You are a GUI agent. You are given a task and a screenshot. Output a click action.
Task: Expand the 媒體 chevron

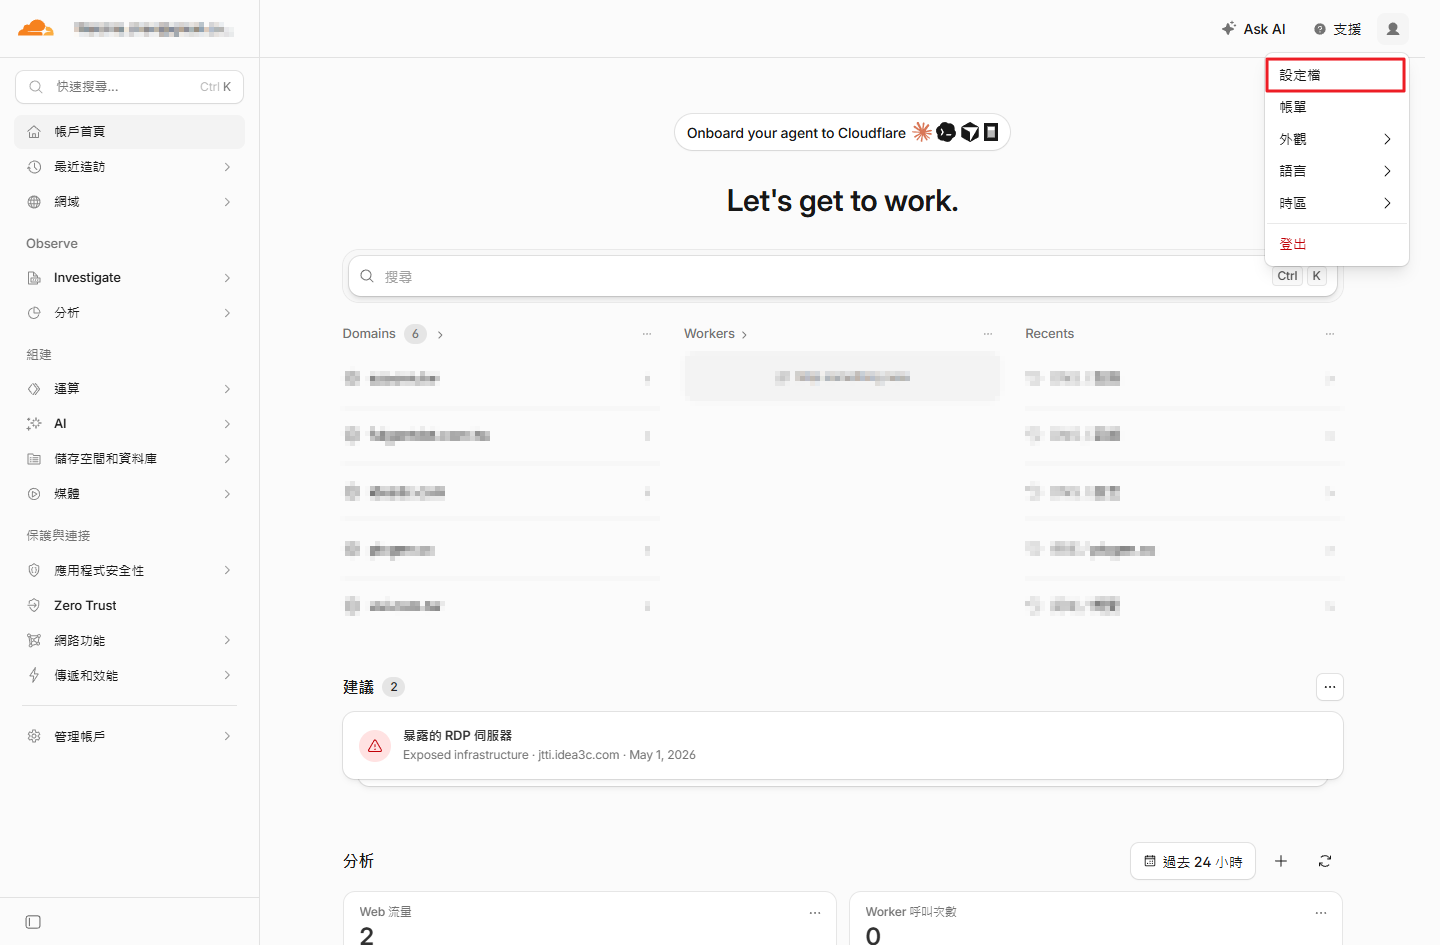pyautogui.click(x=227, y=494)
